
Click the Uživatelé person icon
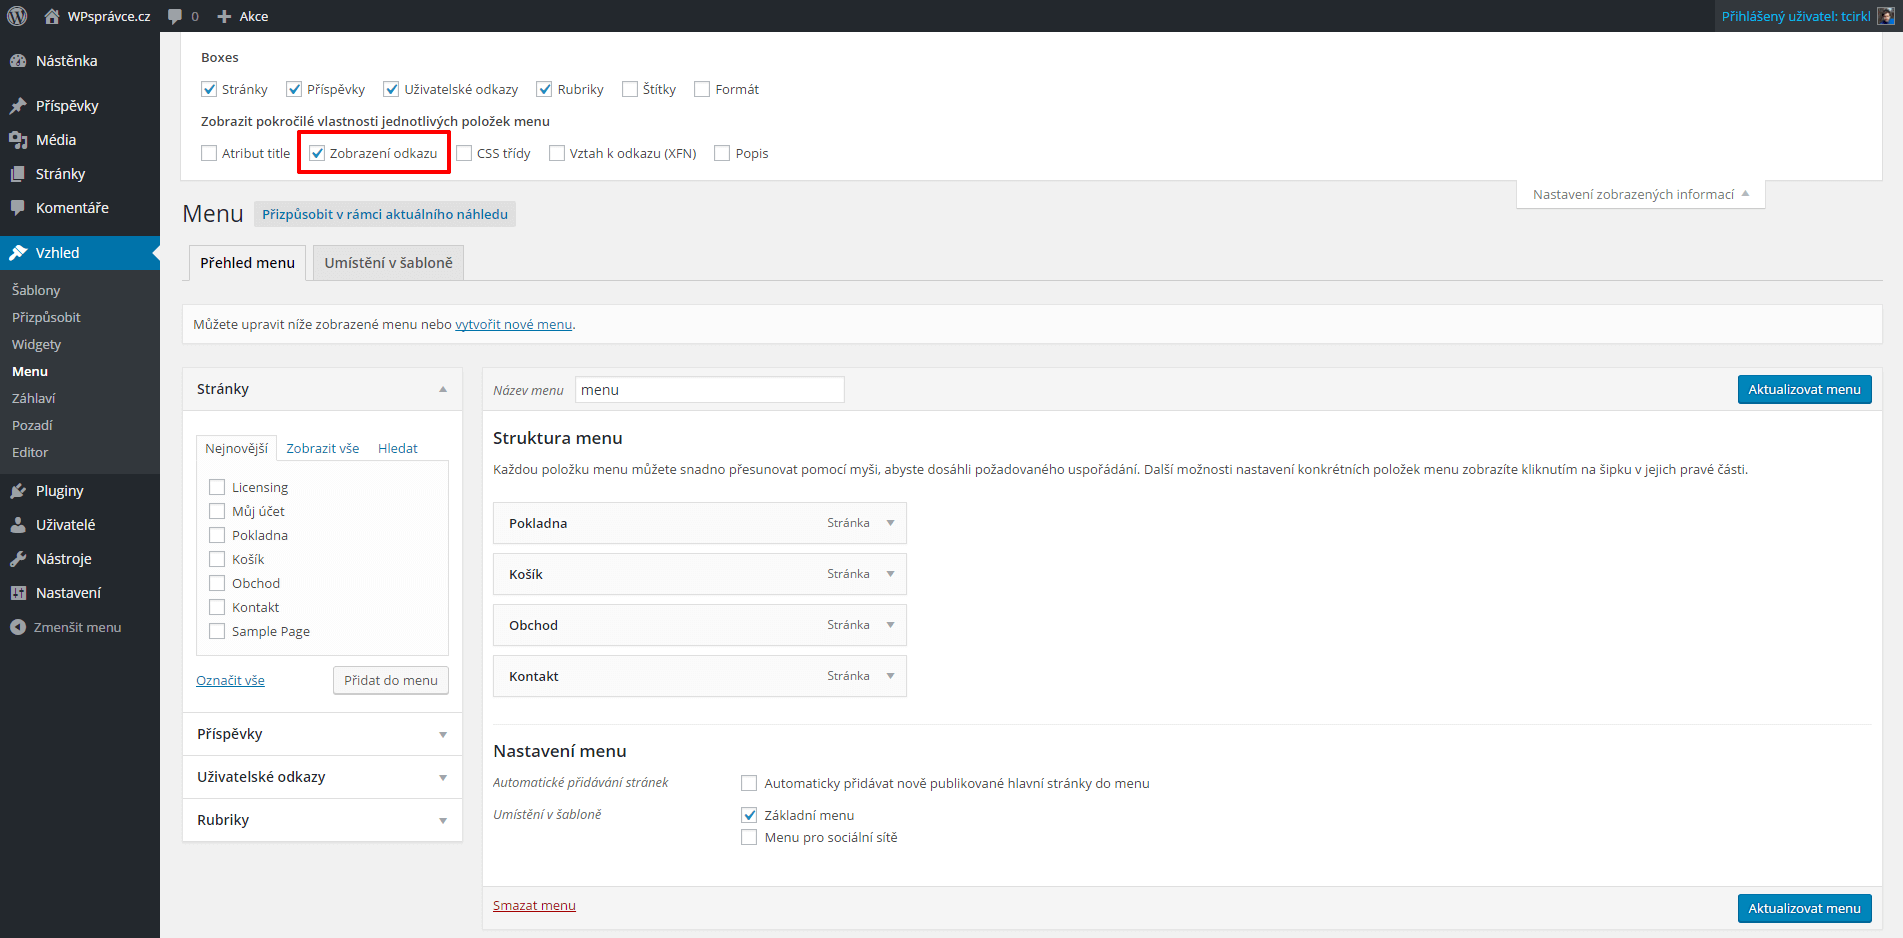click(x=18, y=525)
